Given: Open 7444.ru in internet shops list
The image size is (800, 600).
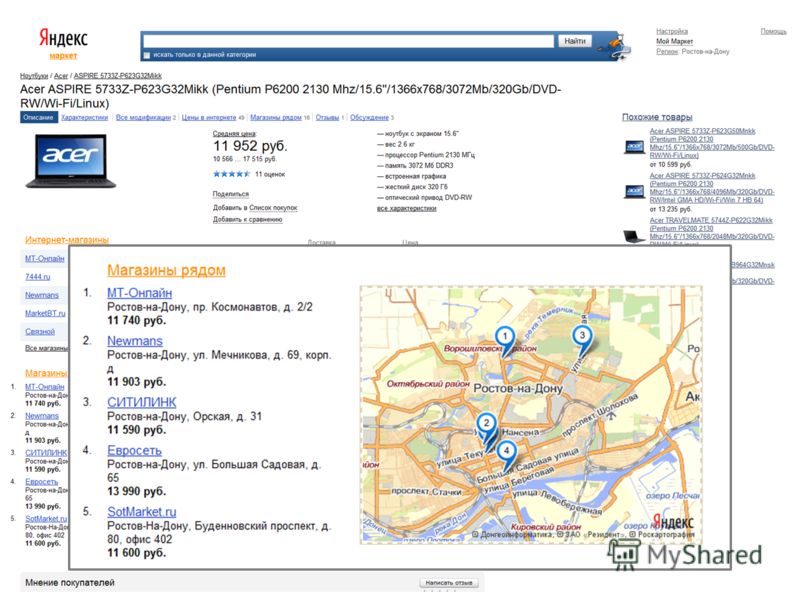Looking at the screenshot, I should pyautogui.click(x=38, y=277).
